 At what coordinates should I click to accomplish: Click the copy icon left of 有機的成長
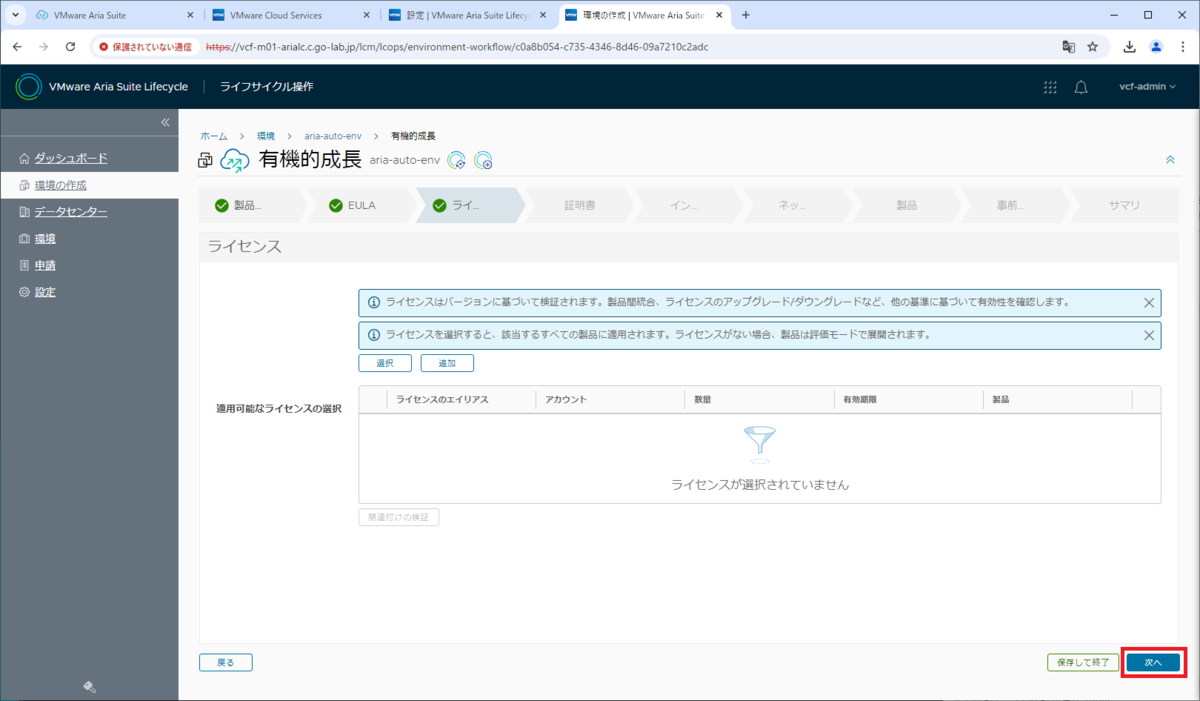tap(205, 160)
